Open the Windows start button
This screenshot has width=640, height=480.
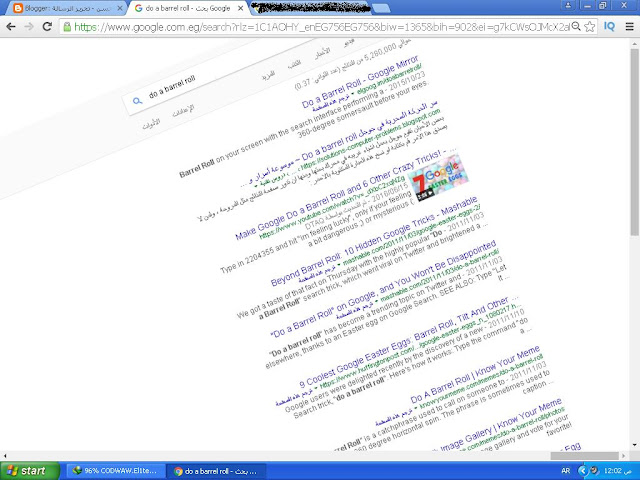click(x=29, y=471)
